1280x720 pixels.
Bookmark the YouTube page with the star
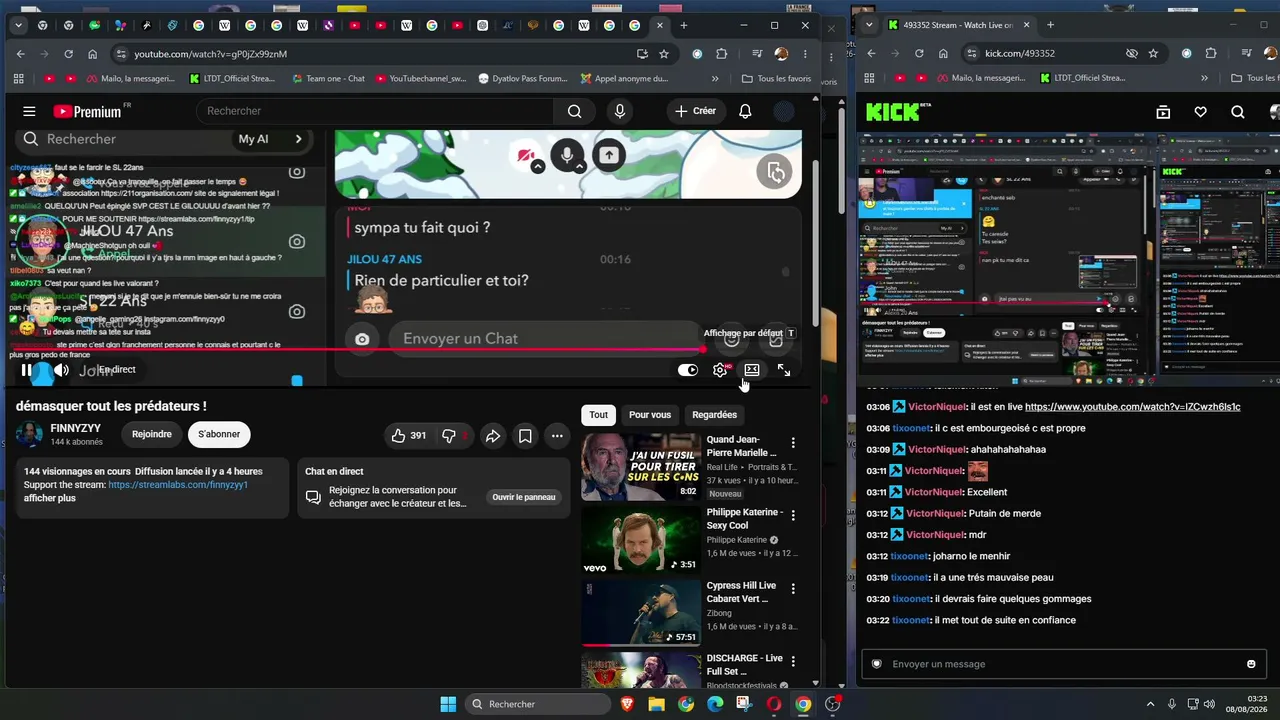(664, 54)
